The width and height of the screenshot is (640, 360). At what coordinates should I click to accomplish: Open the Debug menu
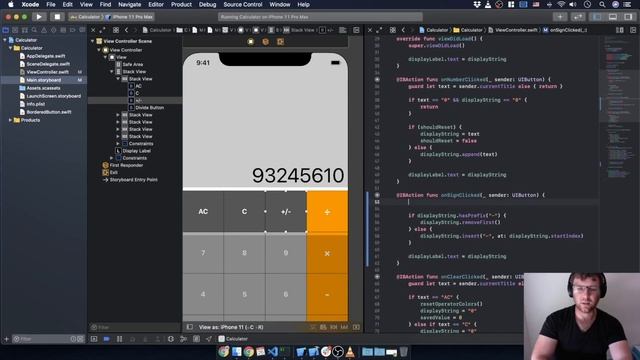pos(207,4)
